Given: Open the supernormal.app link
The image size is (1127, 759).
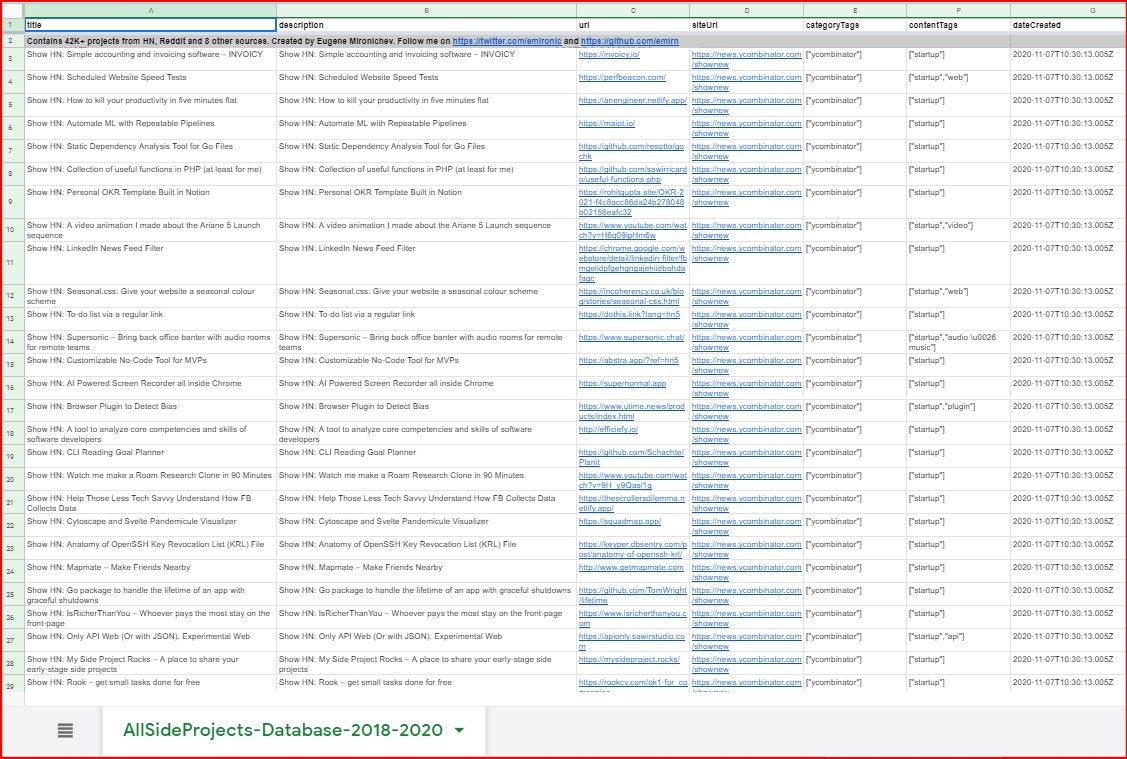Looking at the screenshot, I should (616, 383).
